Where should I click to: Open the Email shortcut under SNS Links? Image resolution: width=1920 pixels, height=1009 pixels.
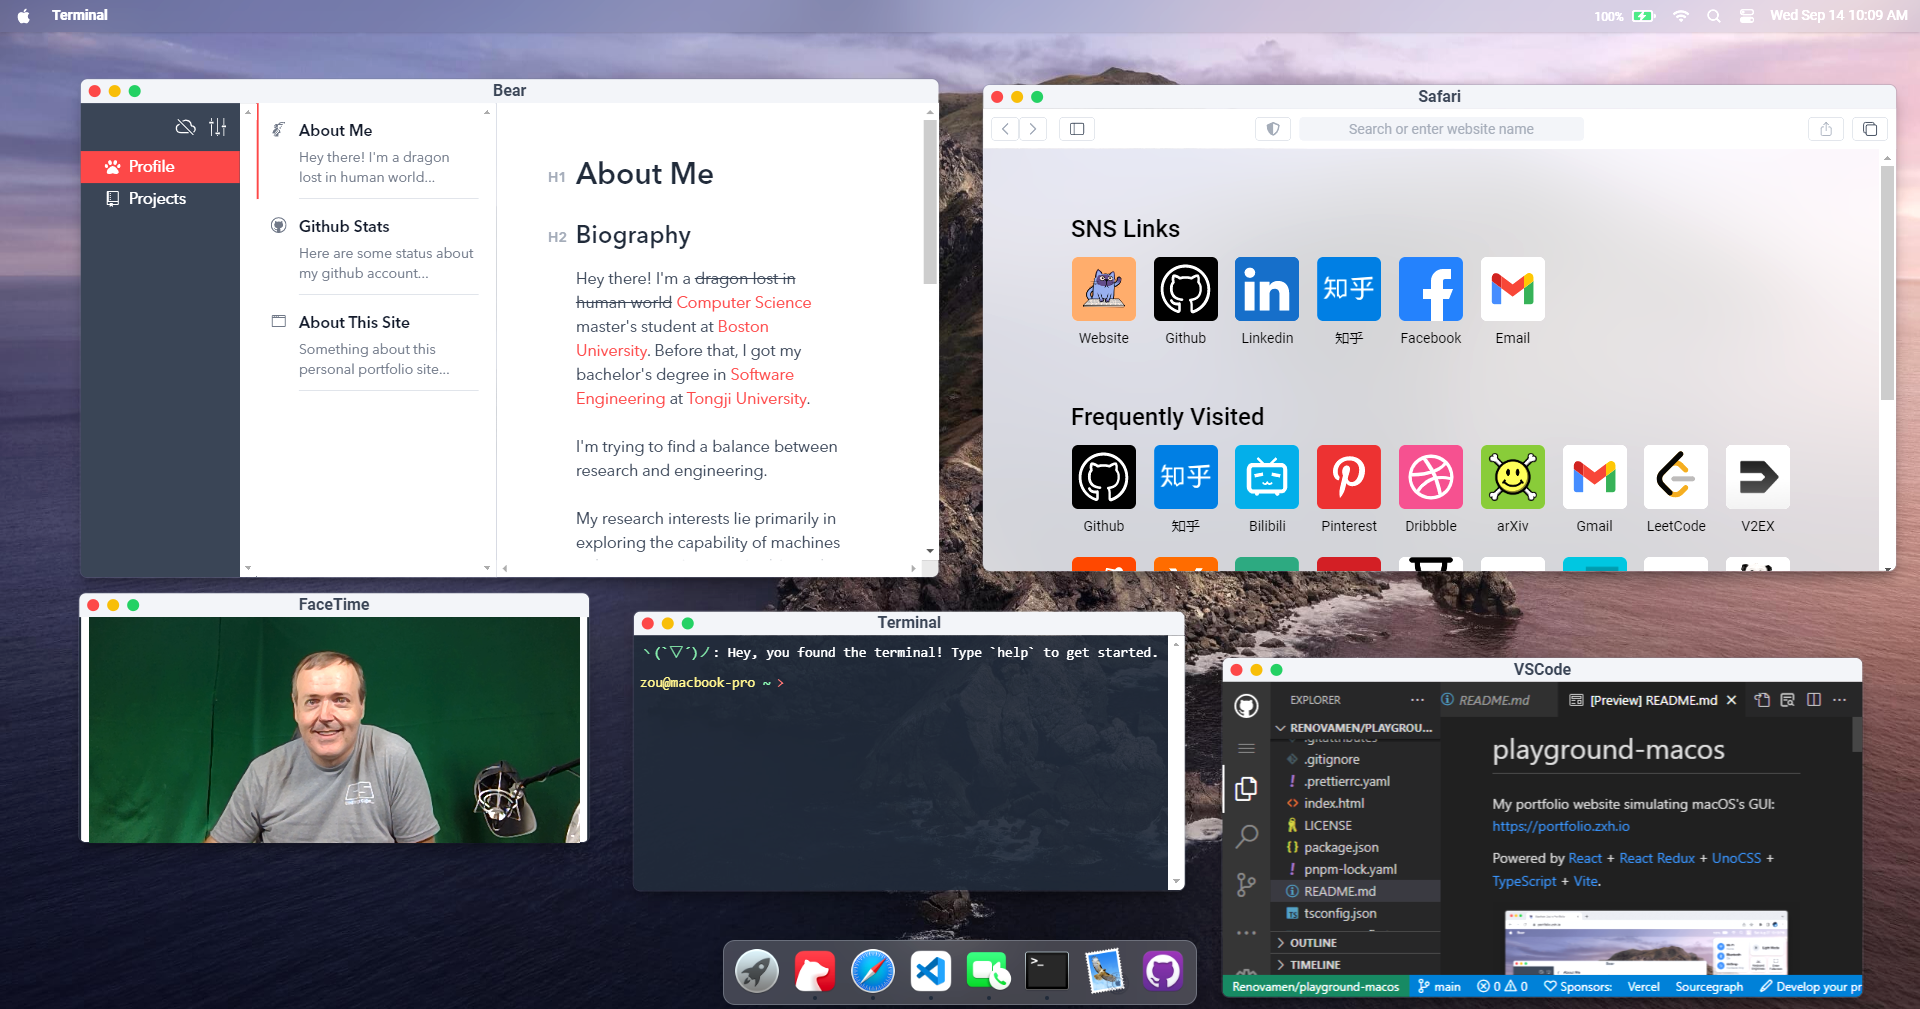[1512, 289]
